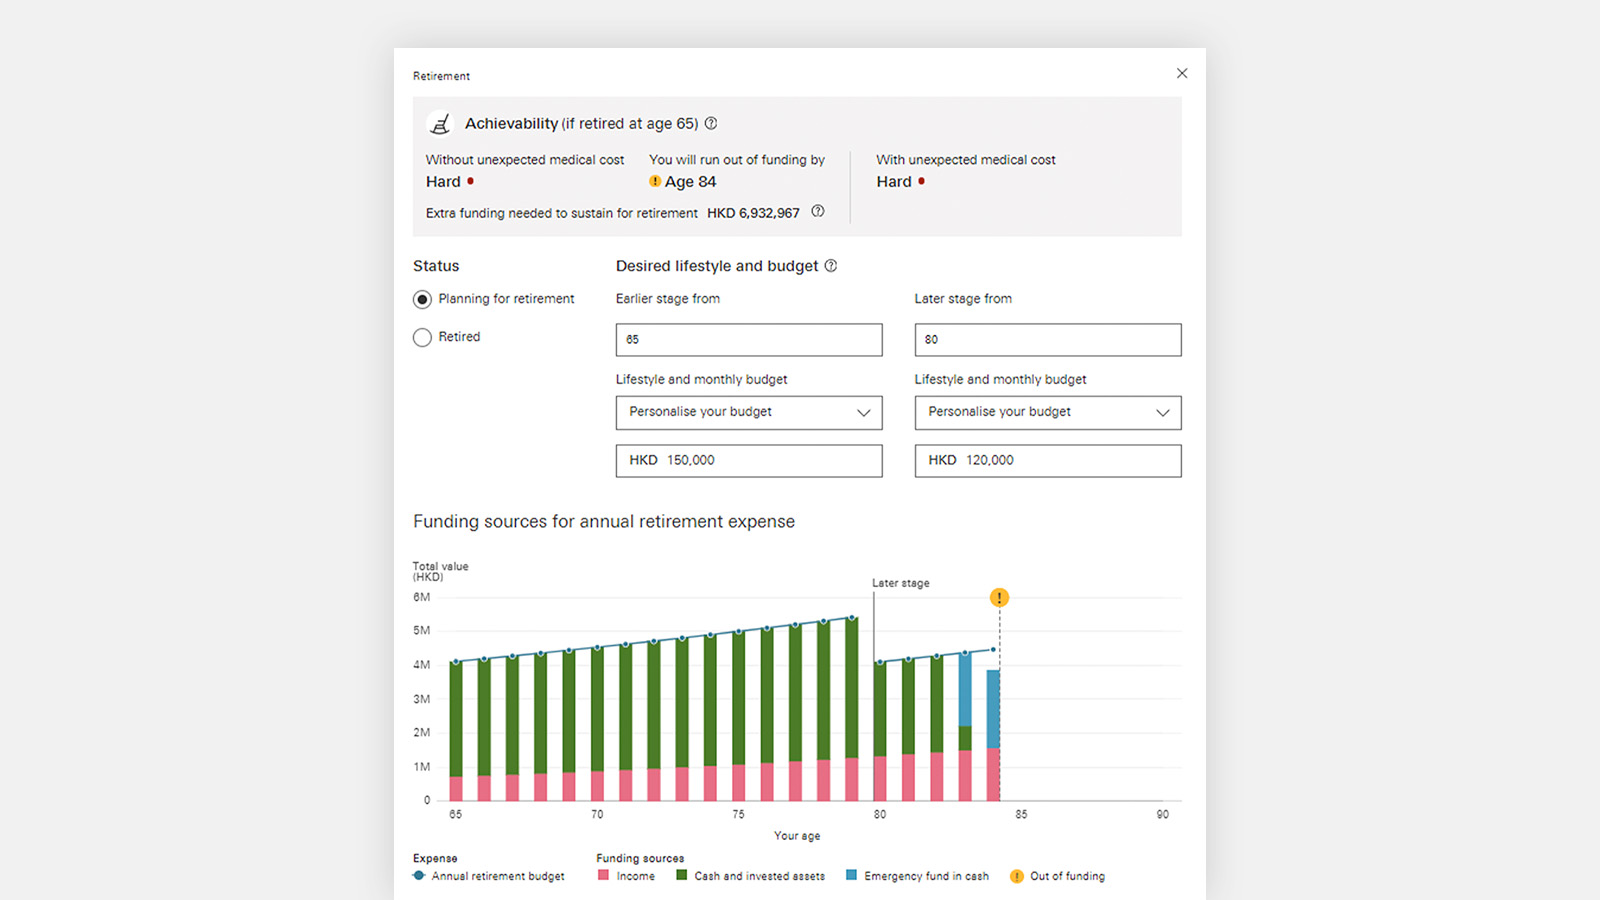Open the Achievability help tooltip
Image resolution: width=1600 pixels, height=900 pixels.
click(711, 123)
